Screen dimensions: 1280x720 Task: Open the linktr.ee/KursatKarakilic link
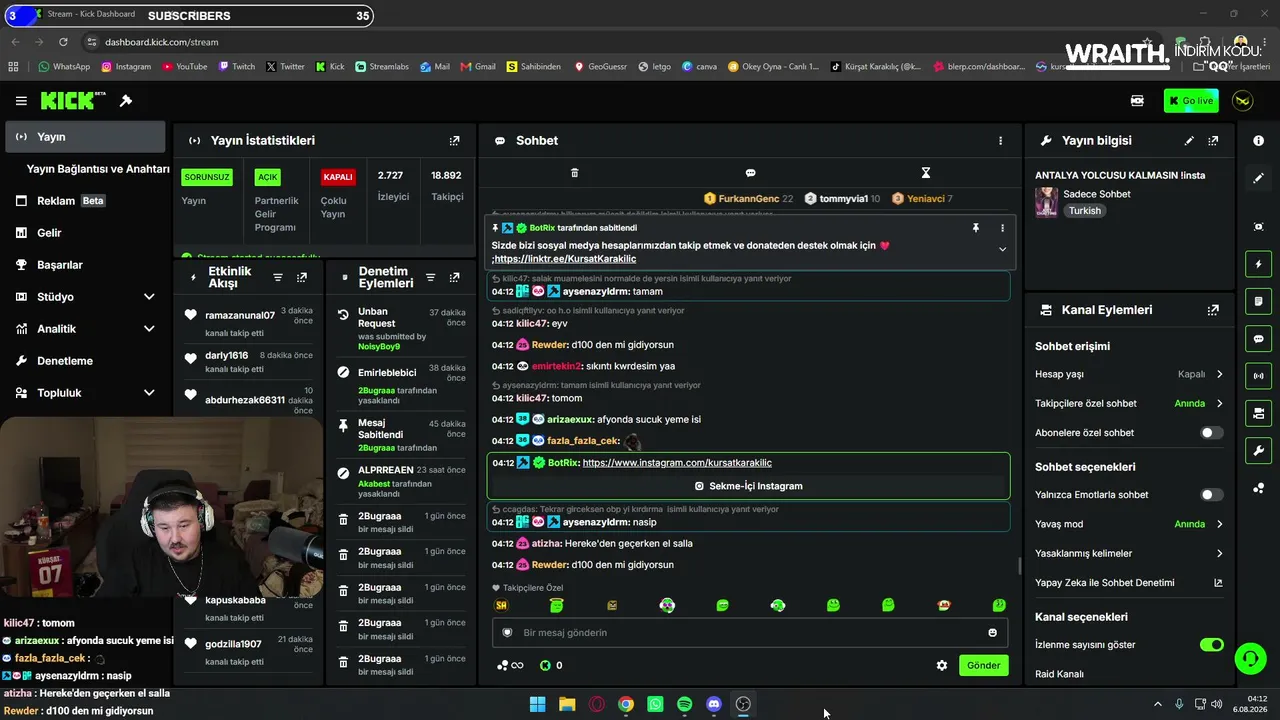tap(565, 259)
